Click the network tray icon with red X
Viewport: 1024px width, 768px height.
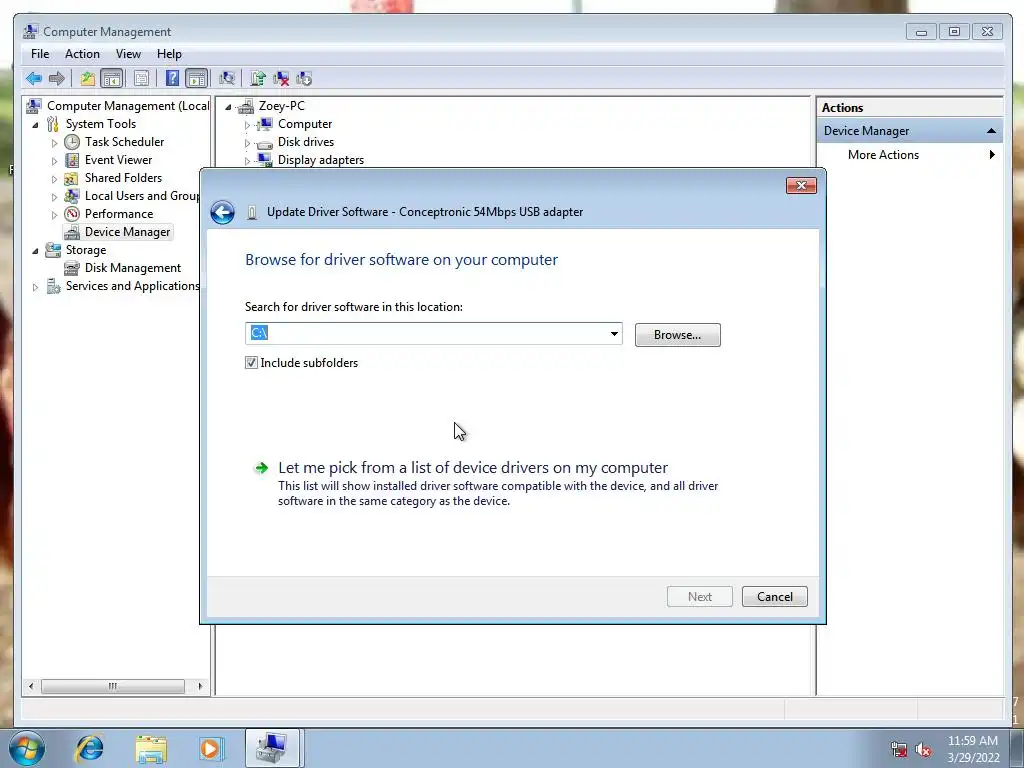[x=899, y=750]
